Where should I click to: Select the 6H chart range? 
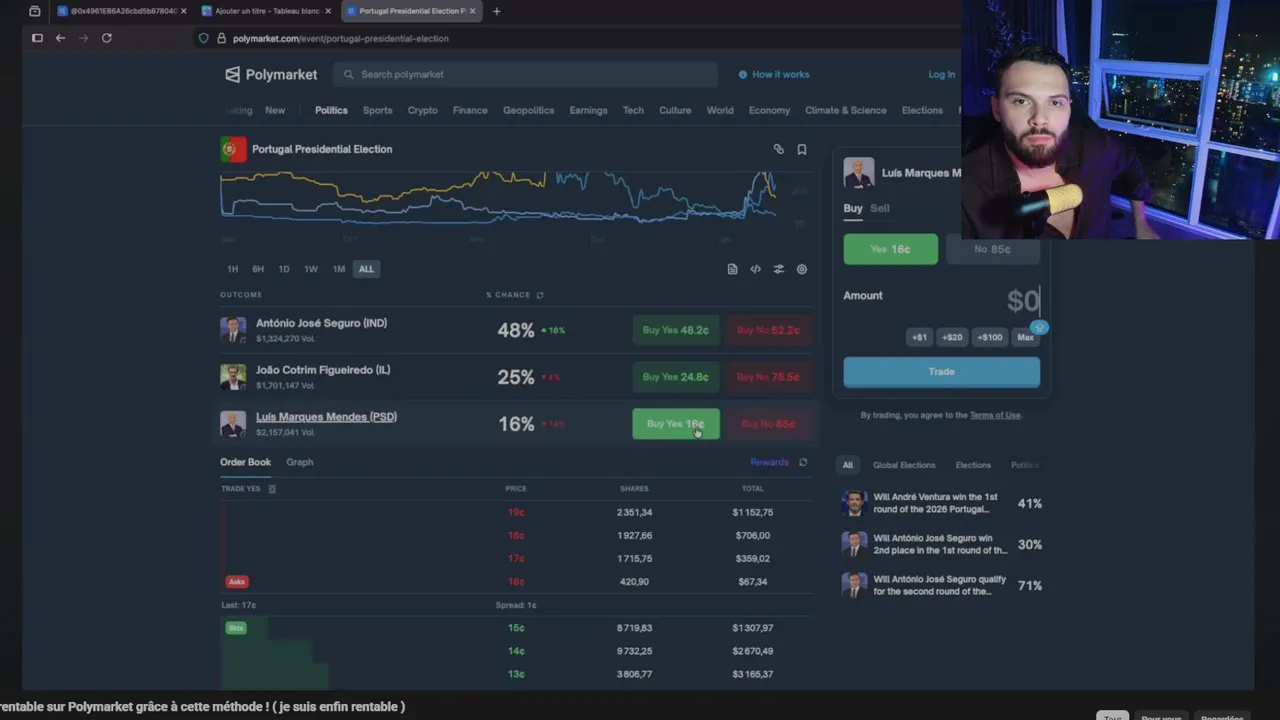pyautogui.click(x=258, y=269)
